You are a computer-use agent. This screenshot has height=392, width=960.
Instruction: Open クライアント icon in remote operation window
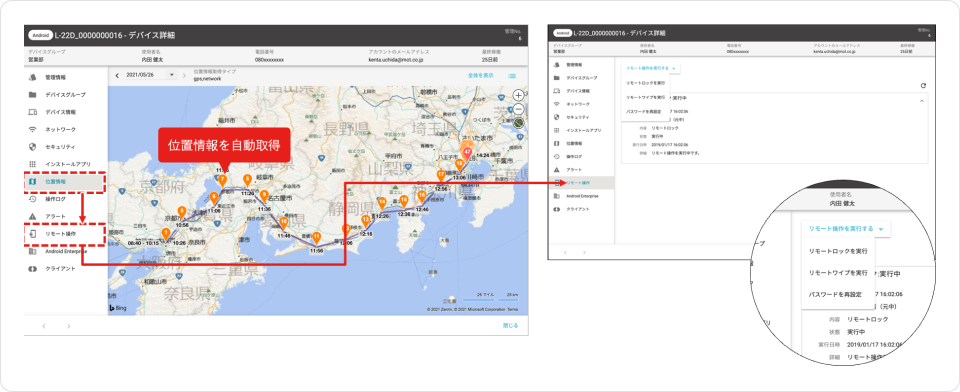point(557,209)
